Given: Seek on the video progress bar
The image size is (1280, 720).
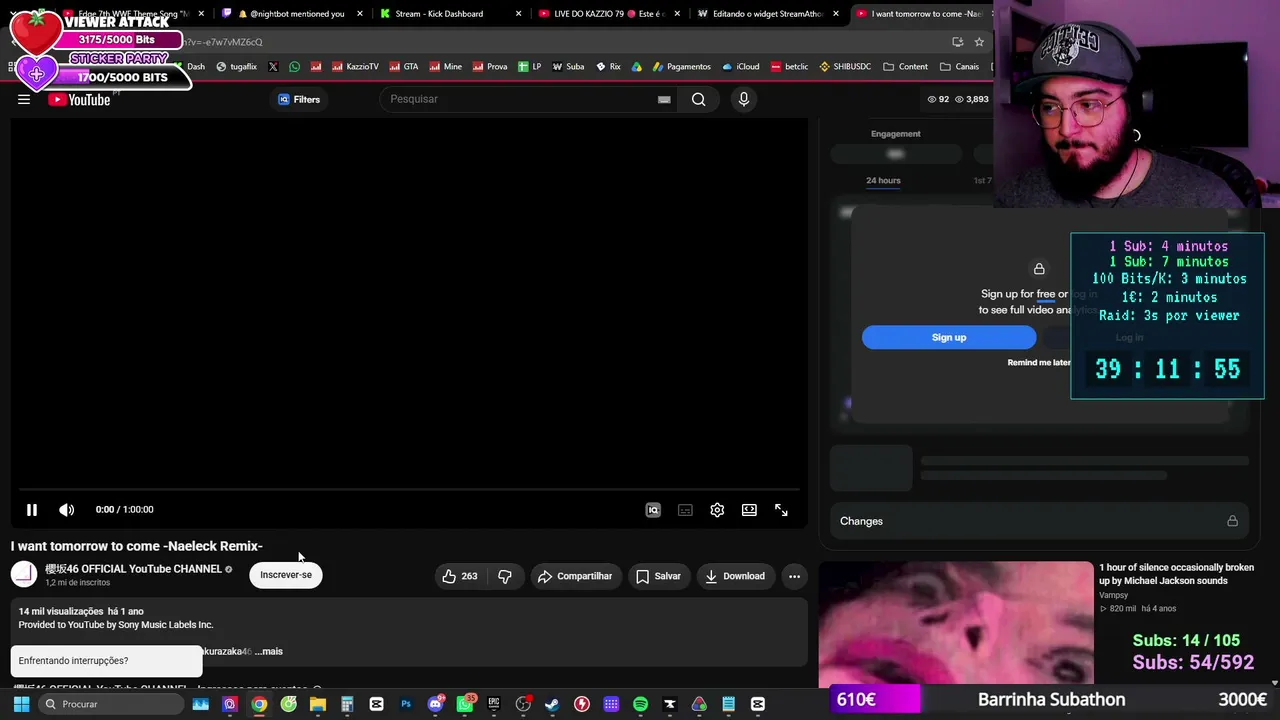Looking at the screenshot, I should coord(409,490).
